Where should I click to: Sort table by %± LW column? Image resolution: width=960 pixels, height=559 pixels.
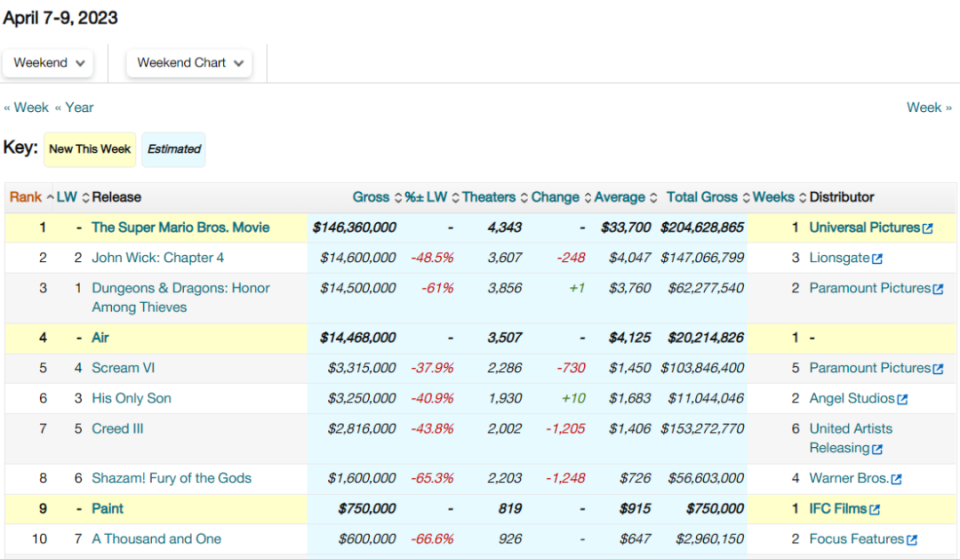pos(426,197)
